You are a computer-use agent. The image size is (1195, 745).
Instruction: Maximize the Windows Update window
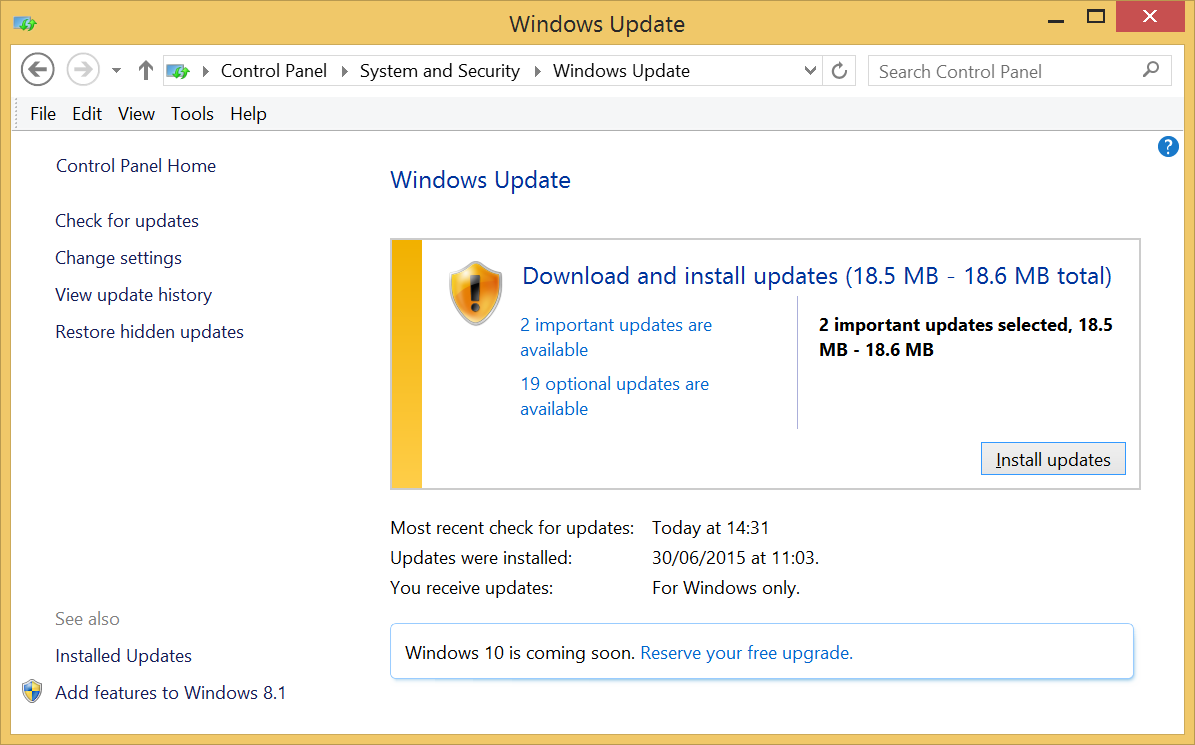(x=1095, y=17)
